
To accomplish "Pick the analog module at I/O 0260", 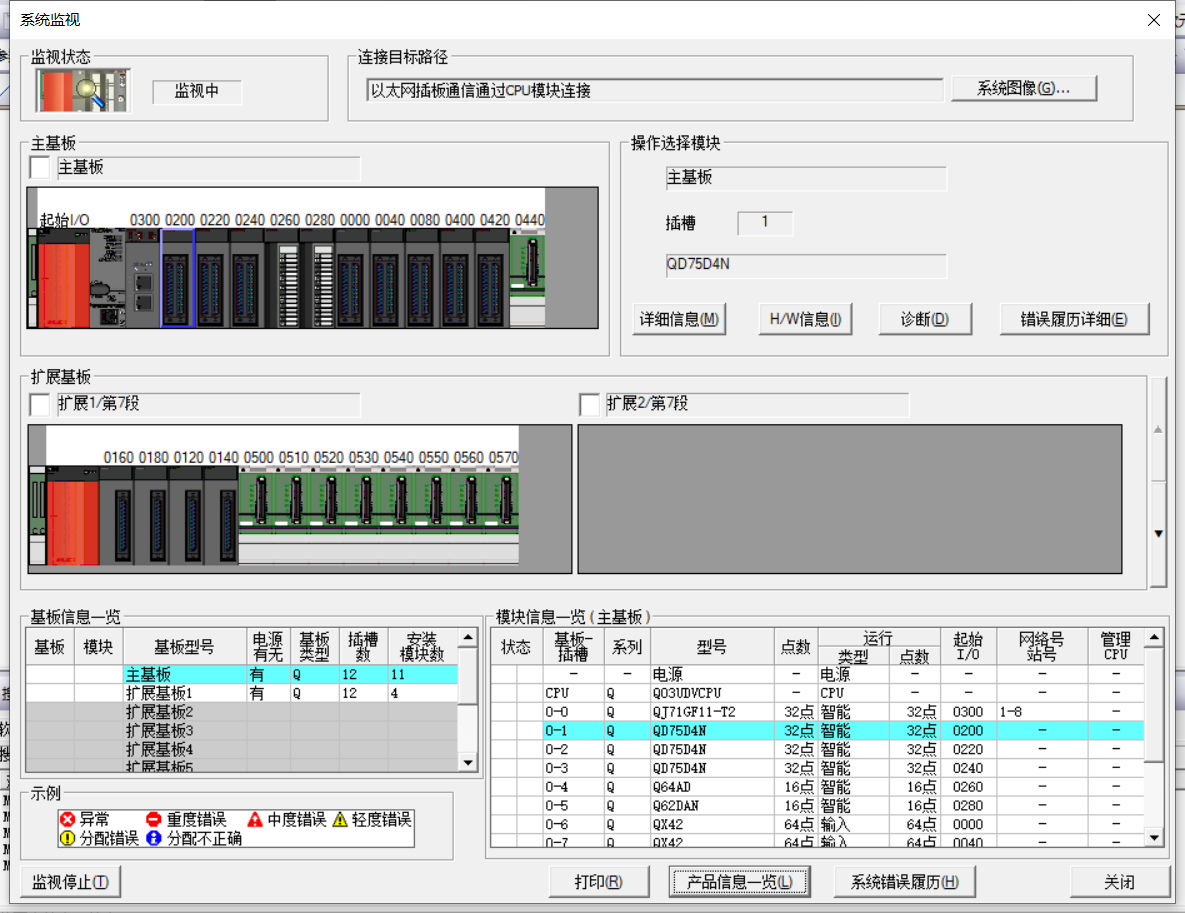I will pyautogui.click(x=282, y=277).
